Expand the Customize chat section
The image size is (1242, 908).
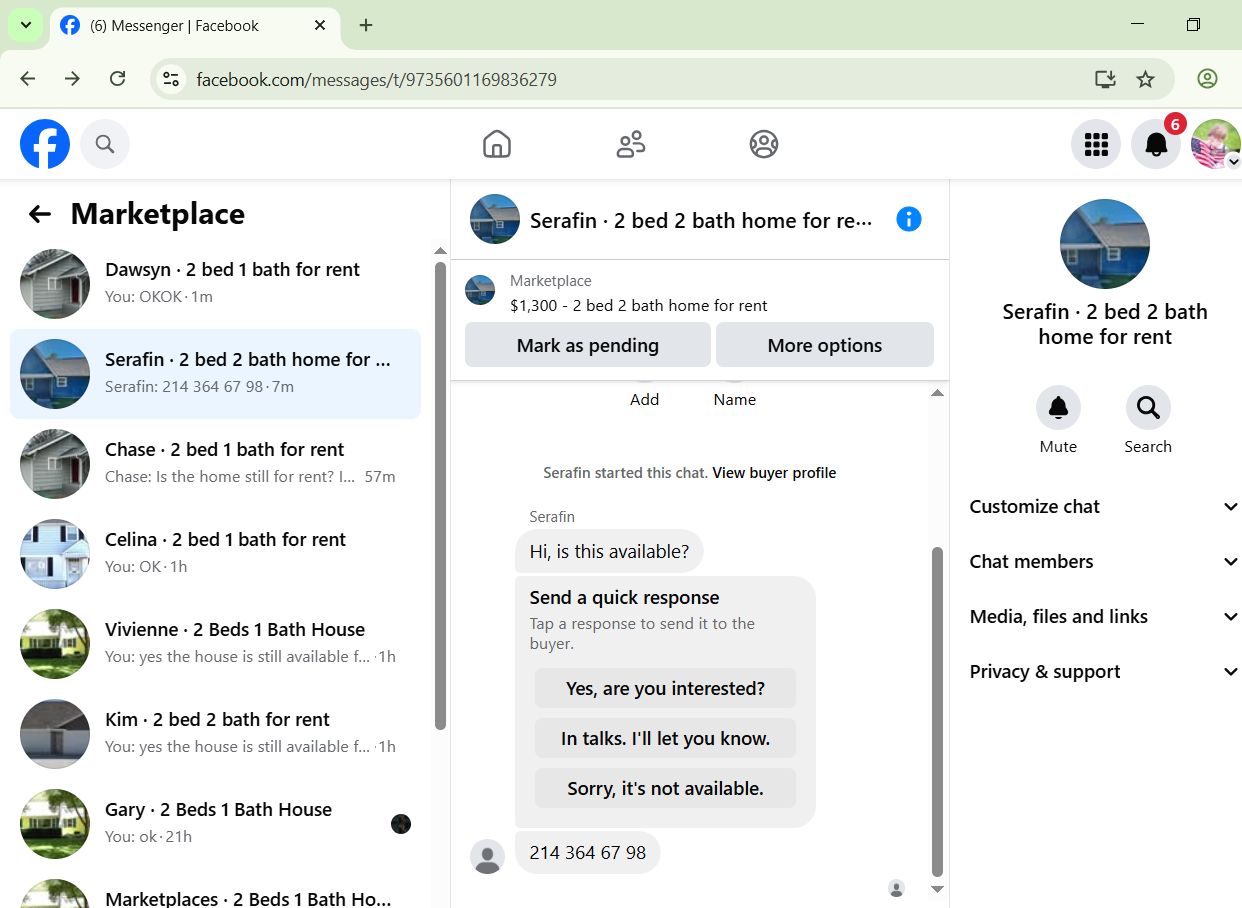coord(1105,507)
